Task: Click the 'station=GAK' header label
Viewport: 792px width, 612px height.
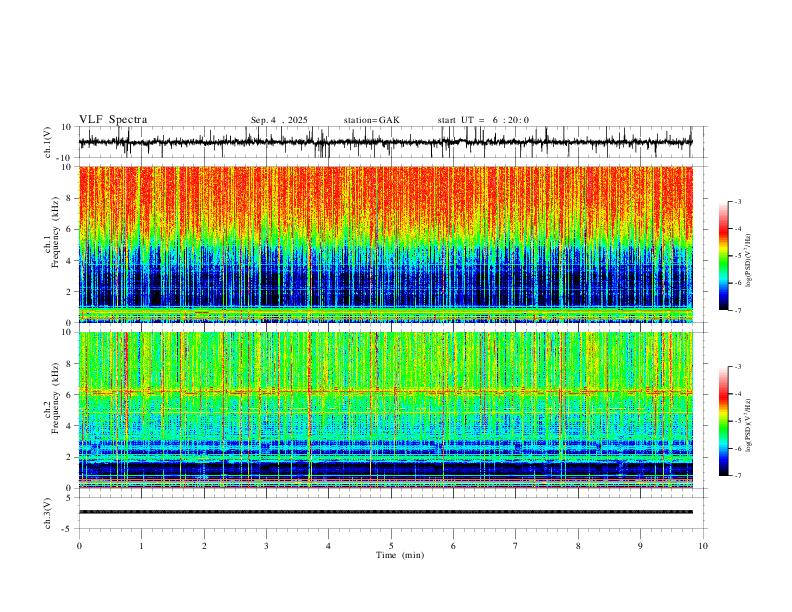Action: pyautogui.click(x=371, y=120)
